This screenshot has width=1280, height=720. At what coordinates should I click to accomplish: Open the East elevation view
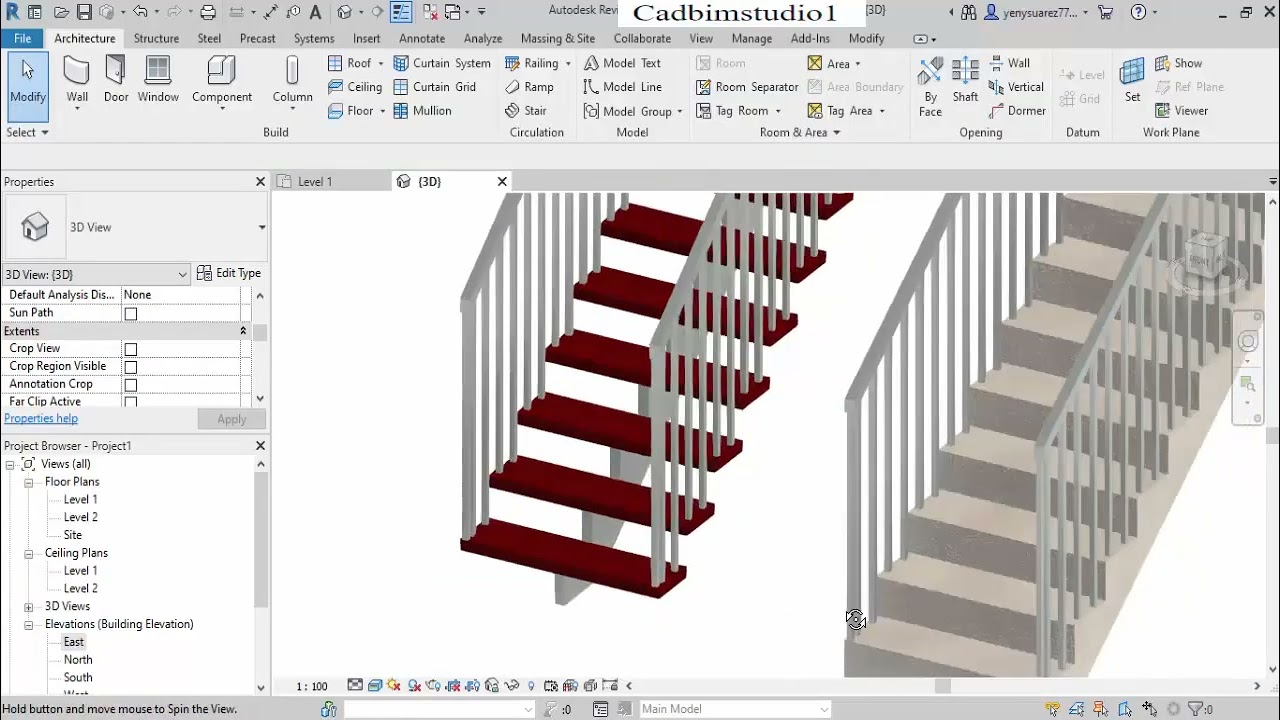(74, 642)
